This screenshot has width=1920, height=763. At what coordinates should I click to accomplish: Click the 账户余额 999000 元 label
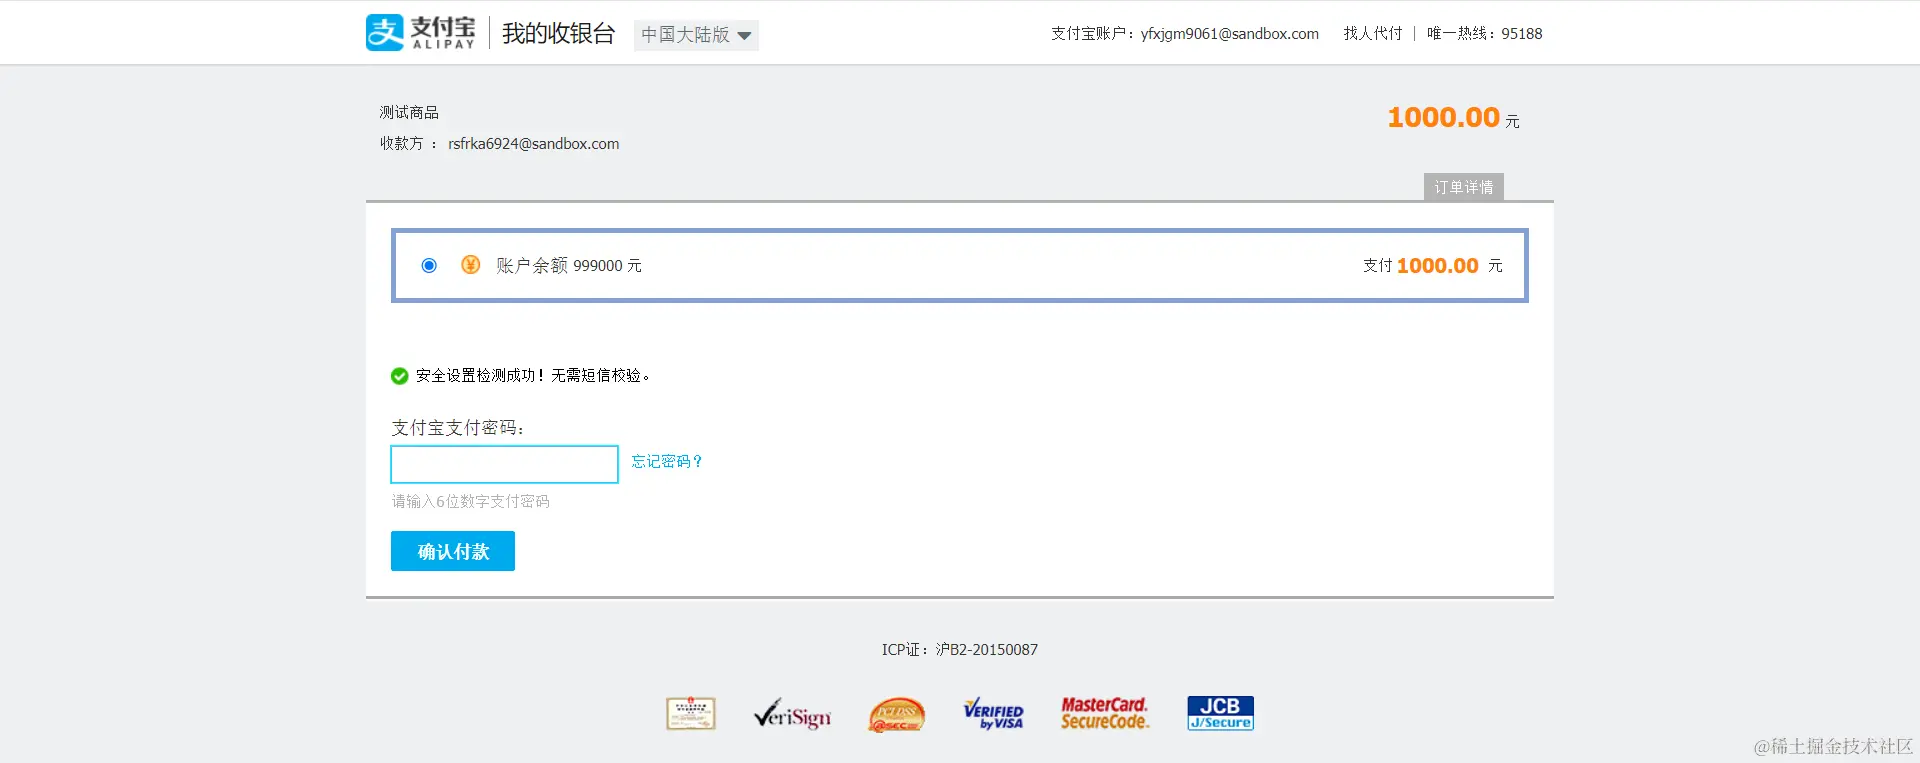(x=569, y=265)
